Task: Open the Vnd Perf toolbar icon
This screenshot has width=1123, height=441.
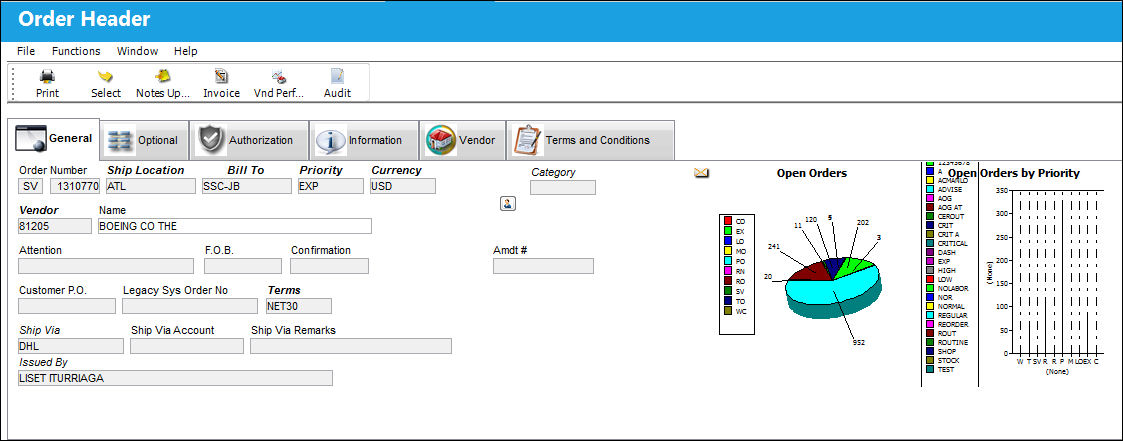Action: 279,76
